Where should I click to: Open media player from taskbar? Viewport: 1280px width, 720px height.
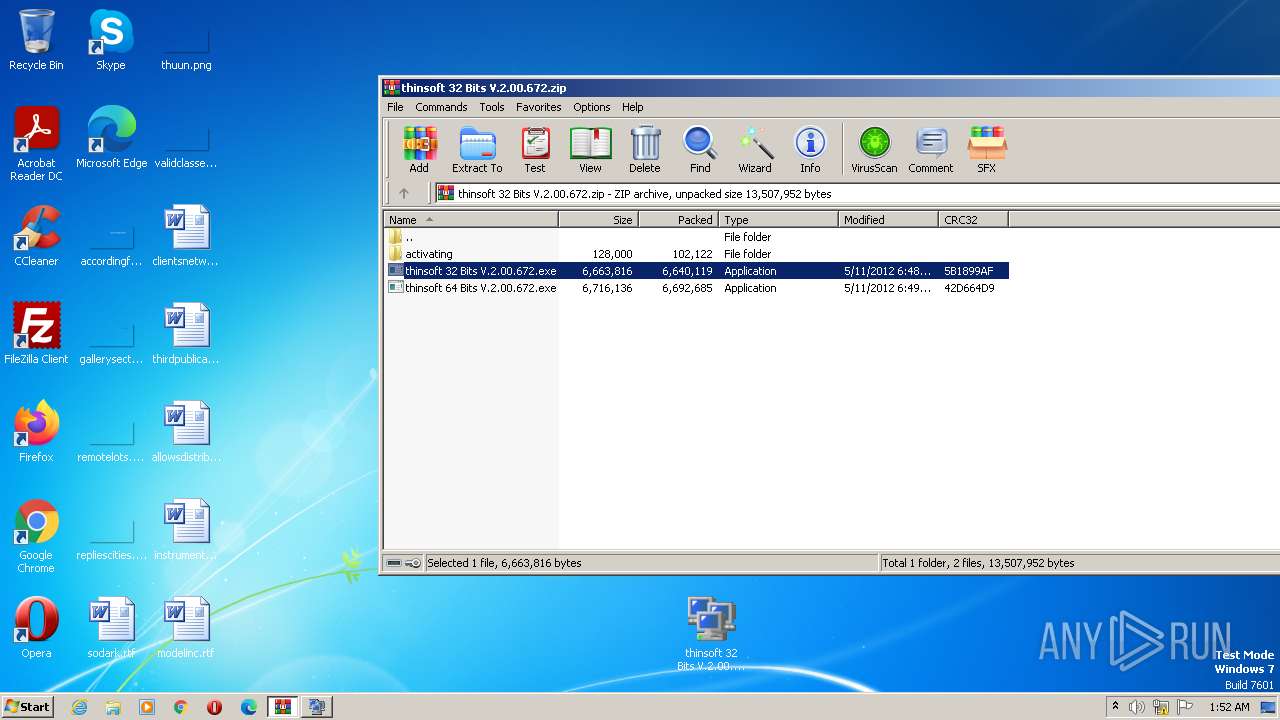[147, 707]
